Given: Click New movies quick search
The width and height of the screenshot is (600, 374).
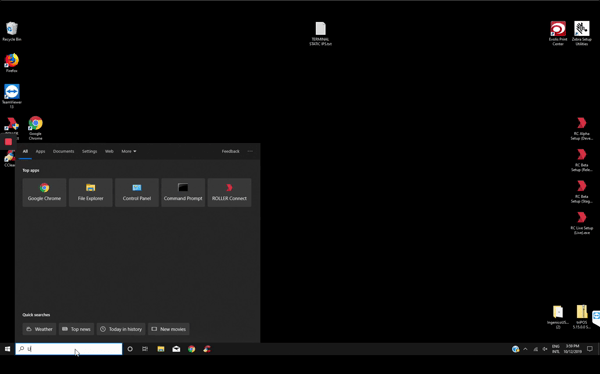Looking at the screenshot, I should [x=169, y=329].
